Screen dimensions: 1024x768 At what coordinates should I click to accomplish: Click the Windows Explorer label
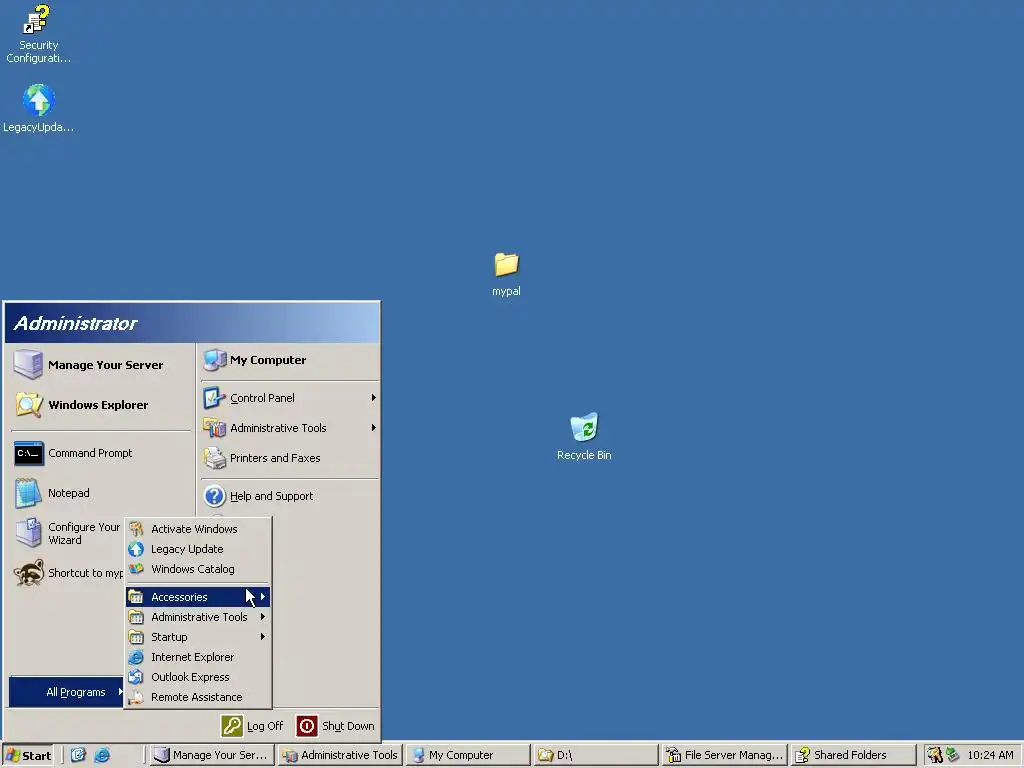[98, 405]
